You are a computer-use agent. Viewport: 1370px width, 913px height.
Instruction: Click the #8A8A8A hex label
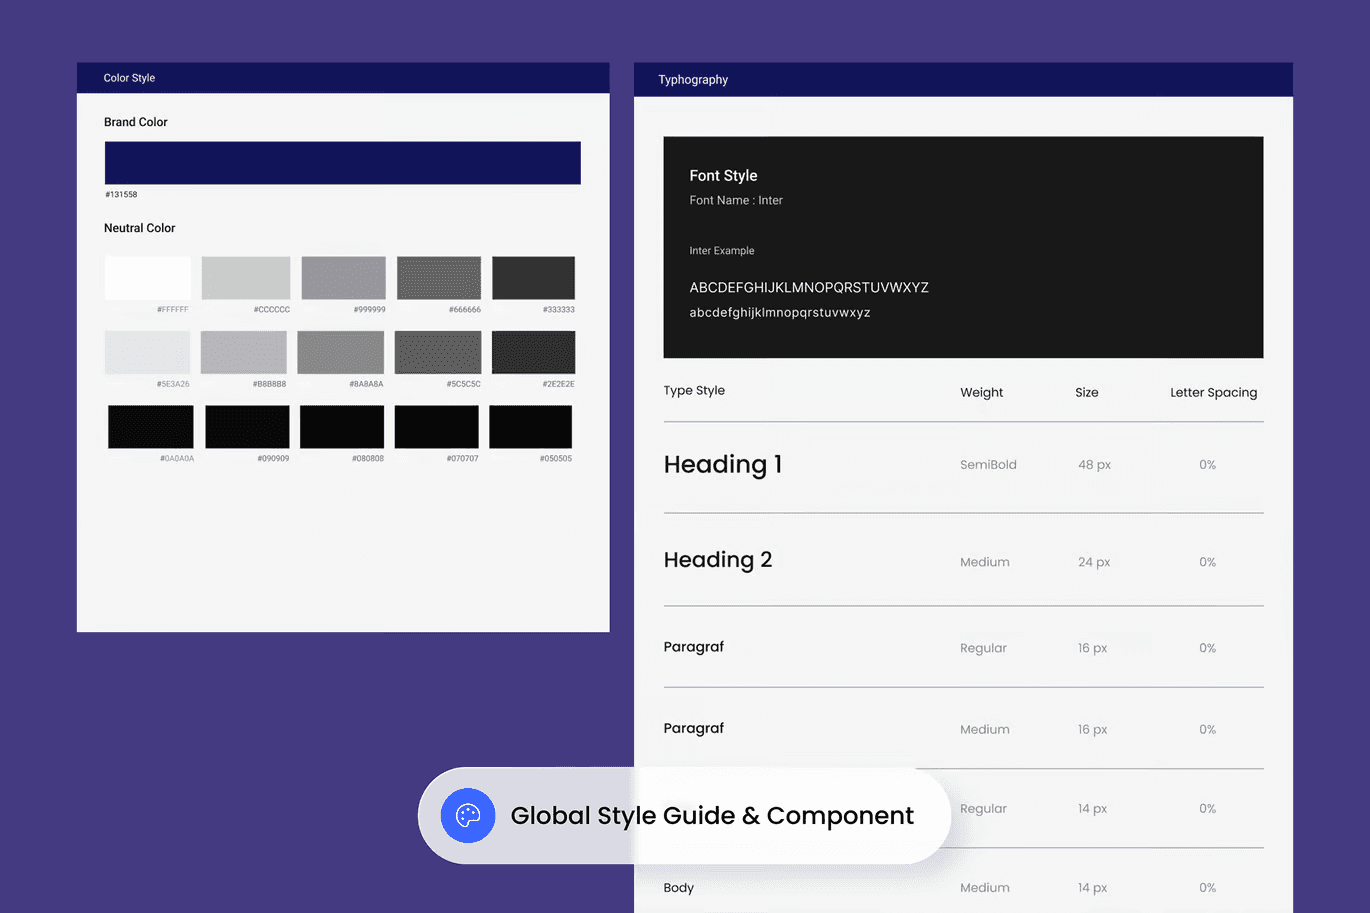[366, 384]
